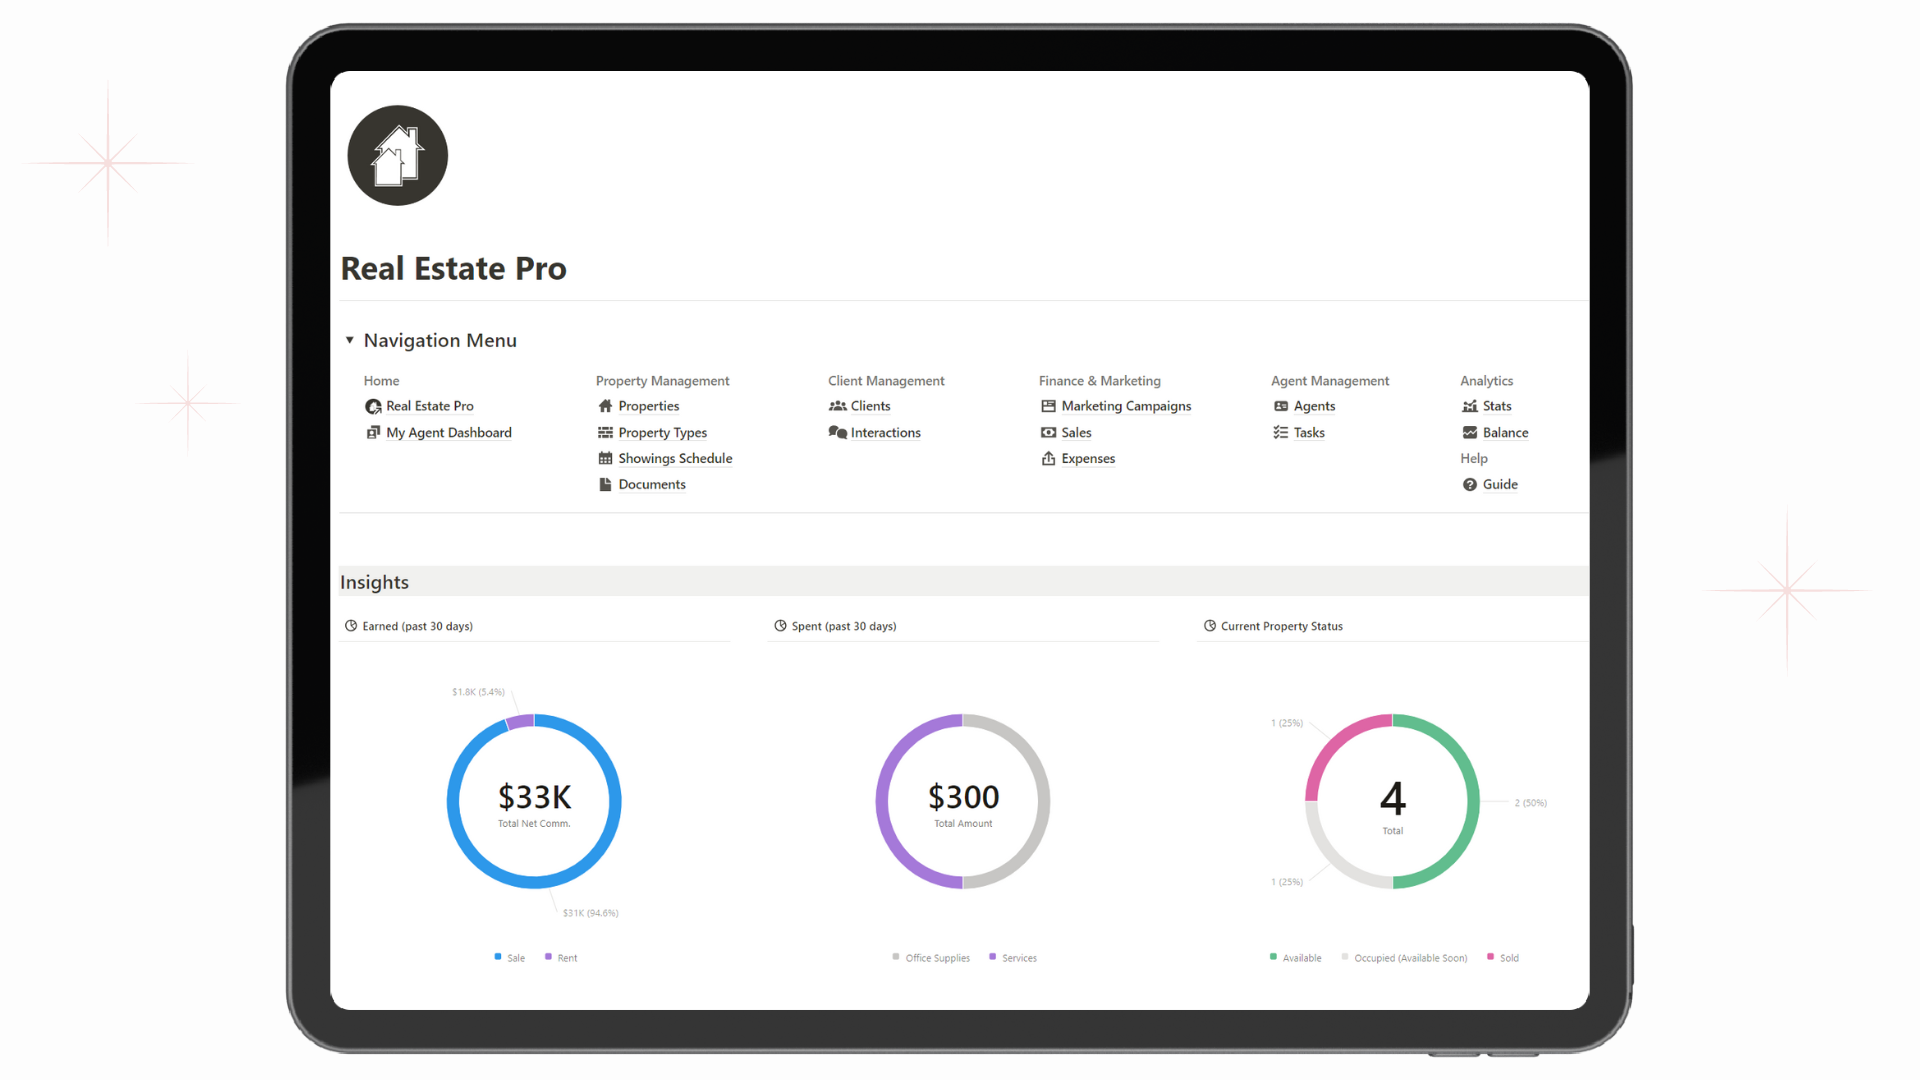
Task: Expand the Finance & Marketing section
Action: [x=1098, y=380]
